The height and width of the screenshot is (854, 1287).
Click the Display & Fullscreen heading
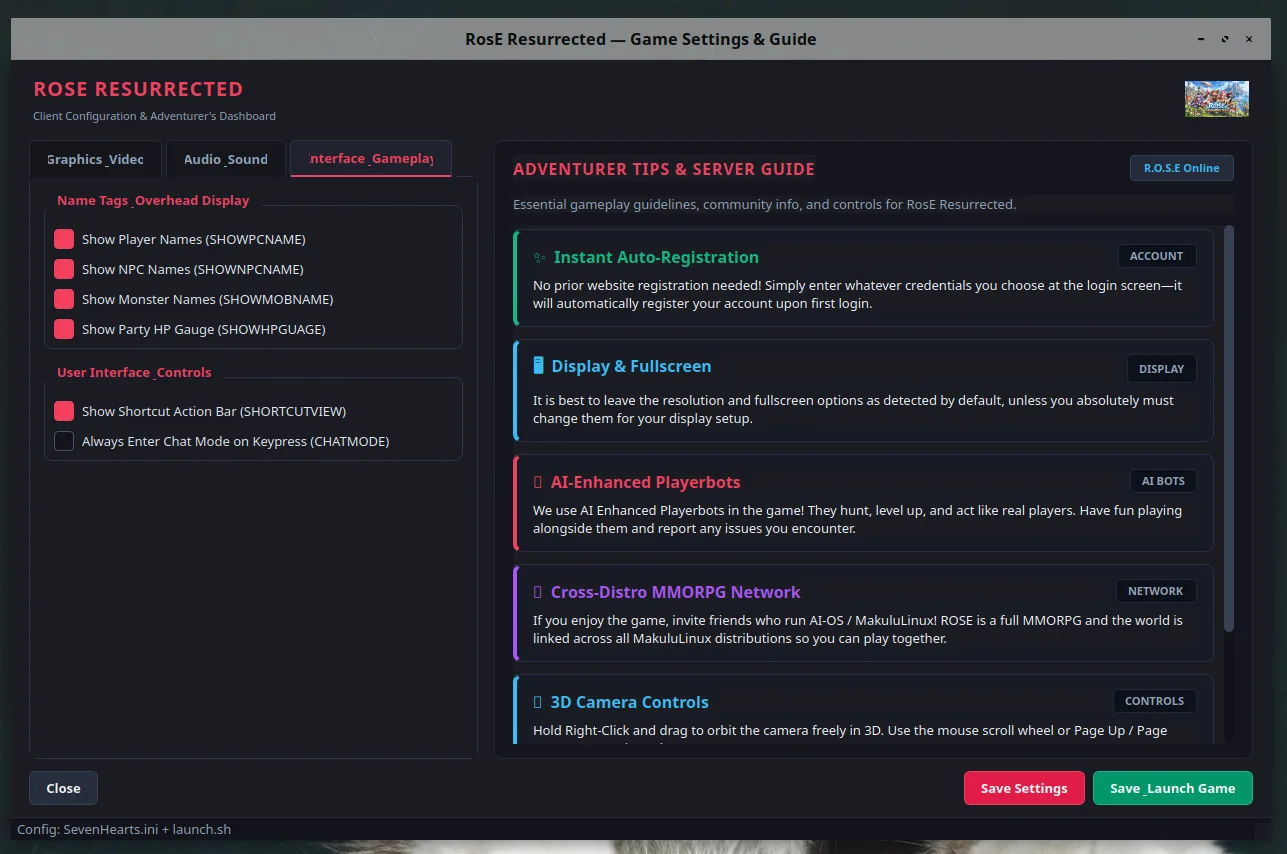(x=631, y=366)
